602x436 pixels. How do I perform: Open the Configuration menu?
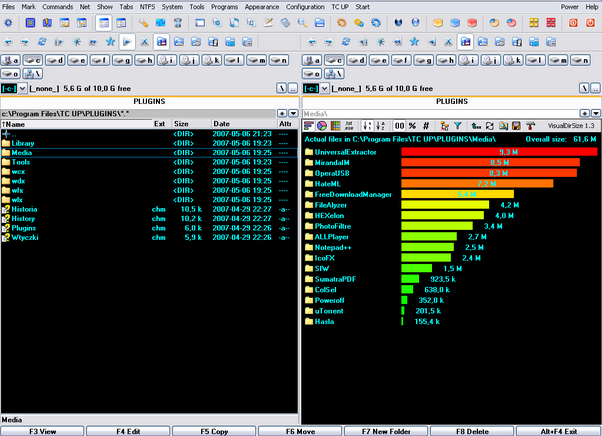tap(305, 7)
